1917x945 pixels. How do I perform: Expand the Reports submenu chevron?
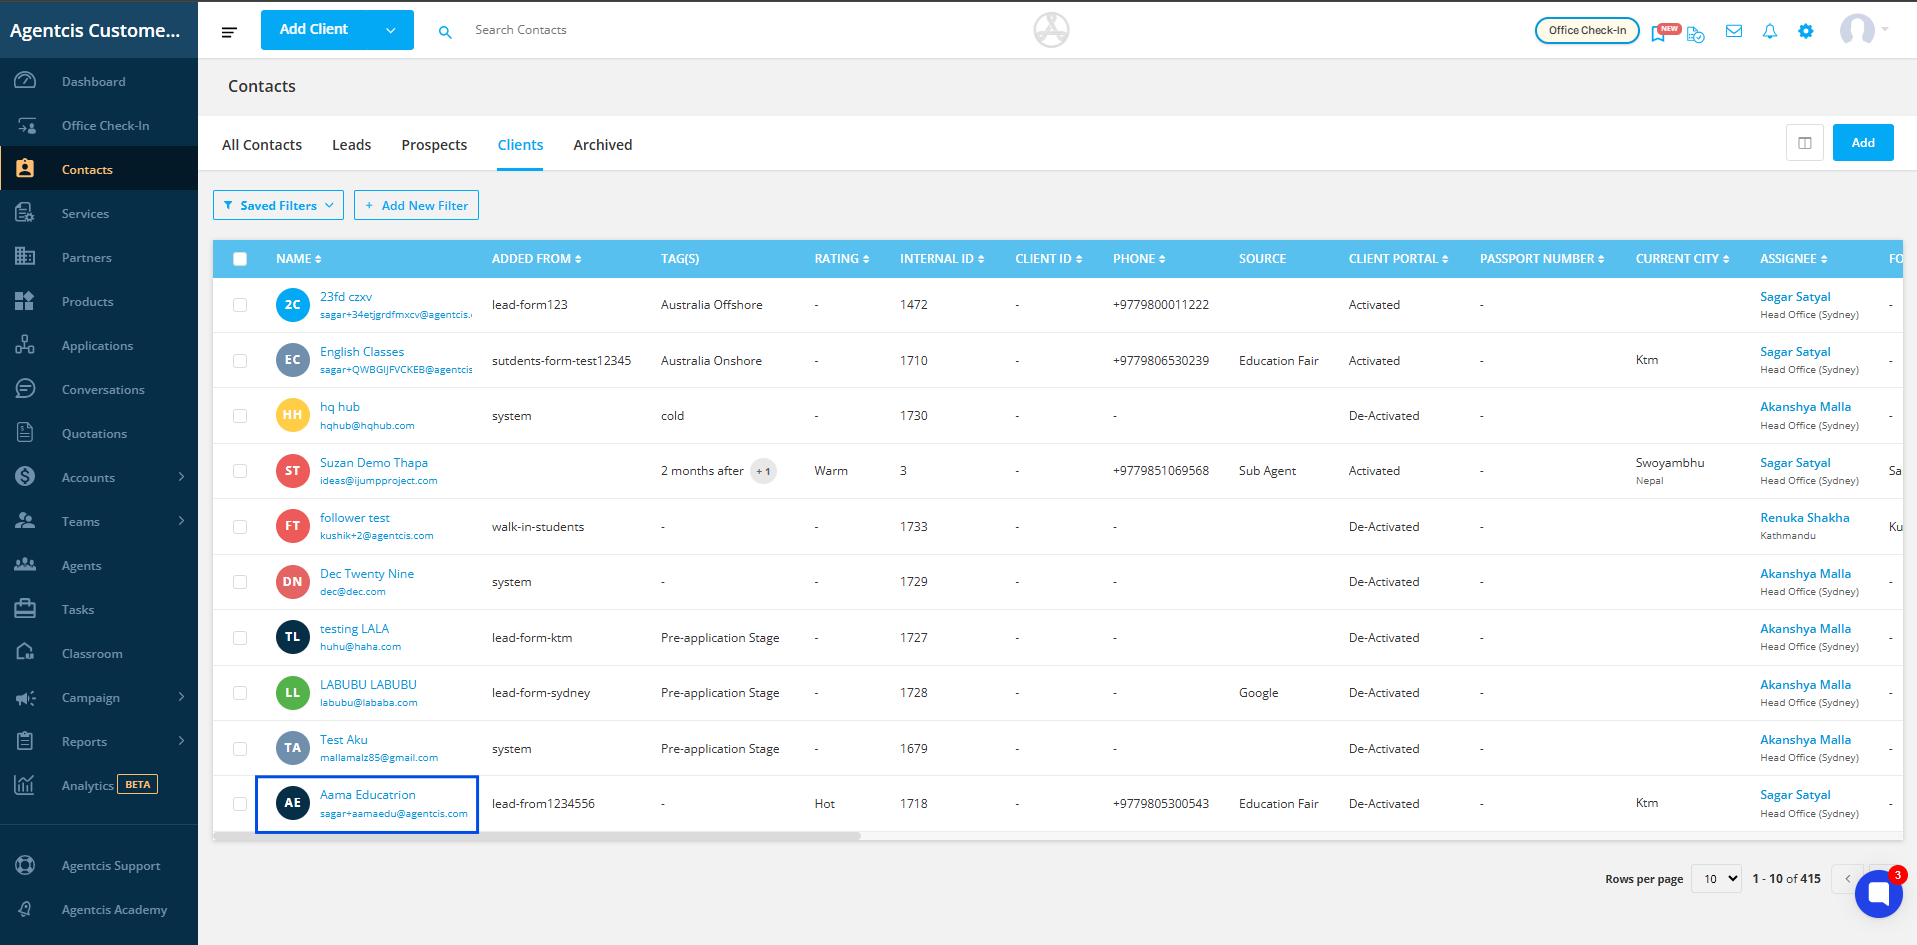(x=181, y=741)
